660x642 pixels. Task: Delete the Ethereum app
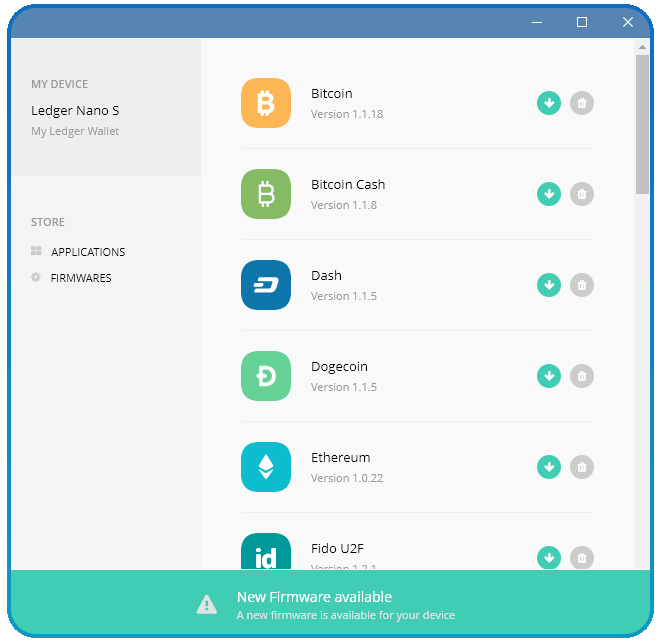coord(582,467)
